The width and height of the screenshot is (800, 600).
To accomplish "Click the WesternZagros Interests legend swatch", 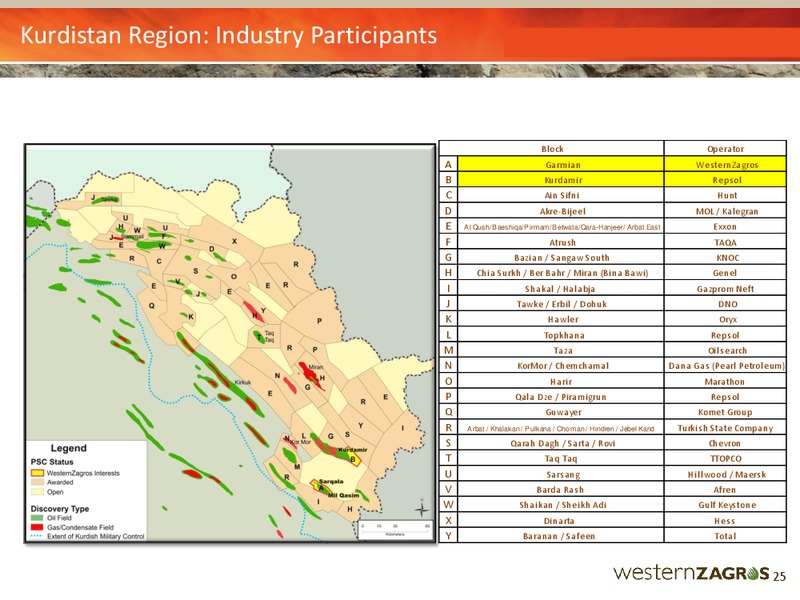I will pyautogui.click(x=37, y=473).
